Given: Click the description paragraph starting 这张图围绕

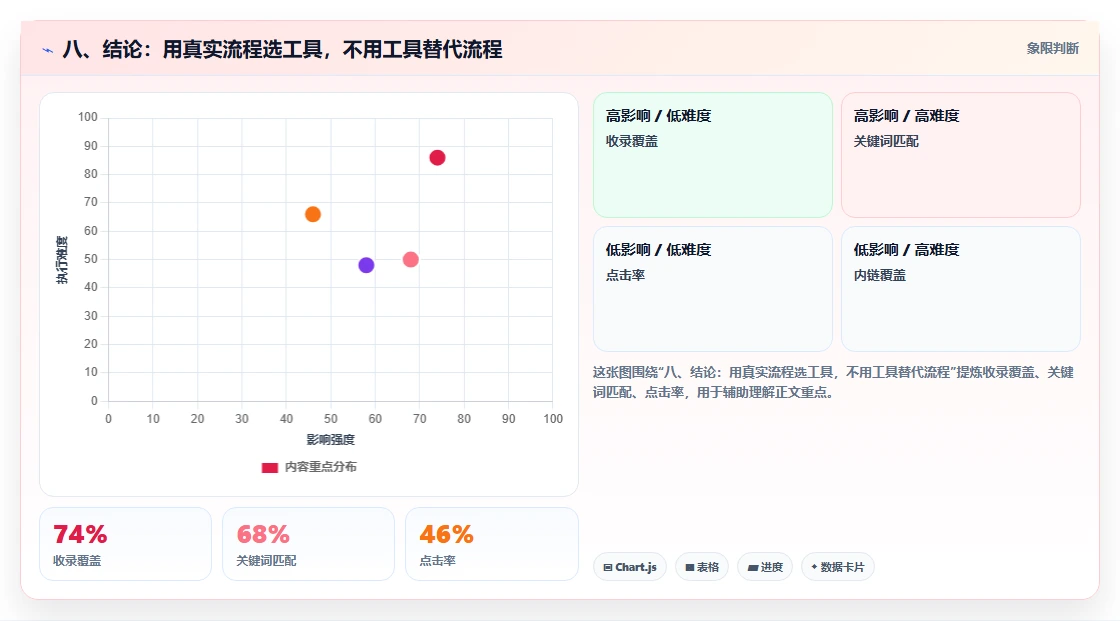Looking at the screenshot, I should pyautogui.click(x=833, y=382).
